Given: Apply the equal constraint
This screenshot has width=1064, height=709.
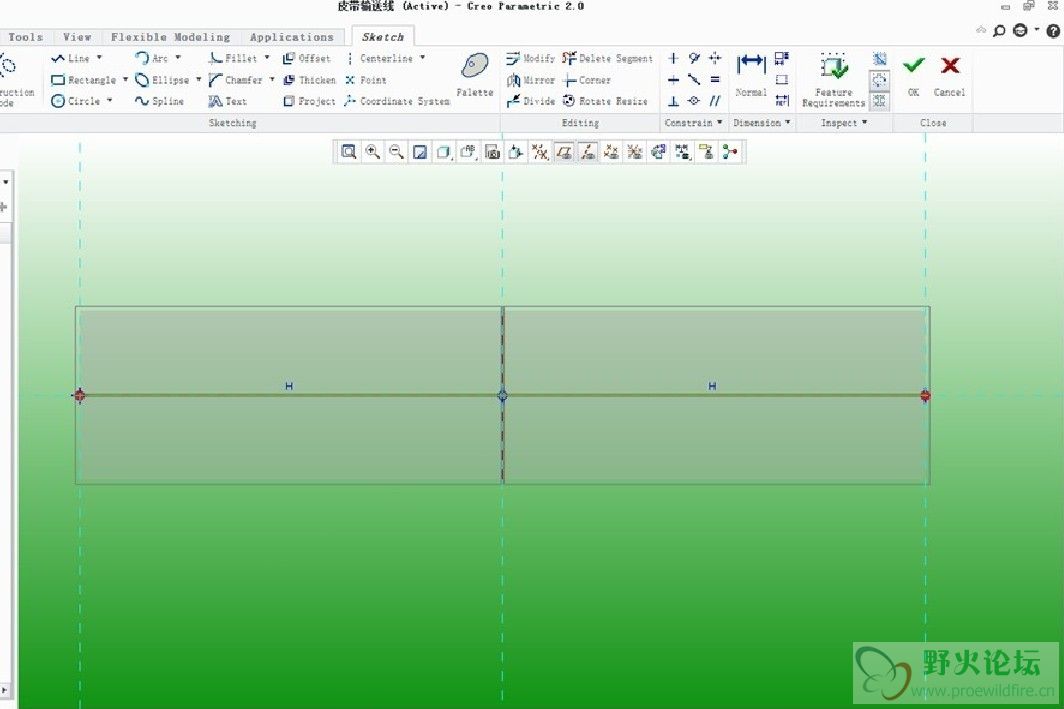Looking at the screenshot, I should 715,80.
